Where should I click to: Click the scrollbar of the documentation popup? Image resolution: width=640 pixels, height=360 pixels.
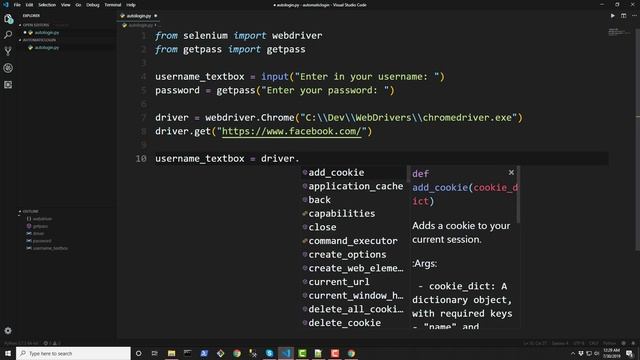point(518,194)
